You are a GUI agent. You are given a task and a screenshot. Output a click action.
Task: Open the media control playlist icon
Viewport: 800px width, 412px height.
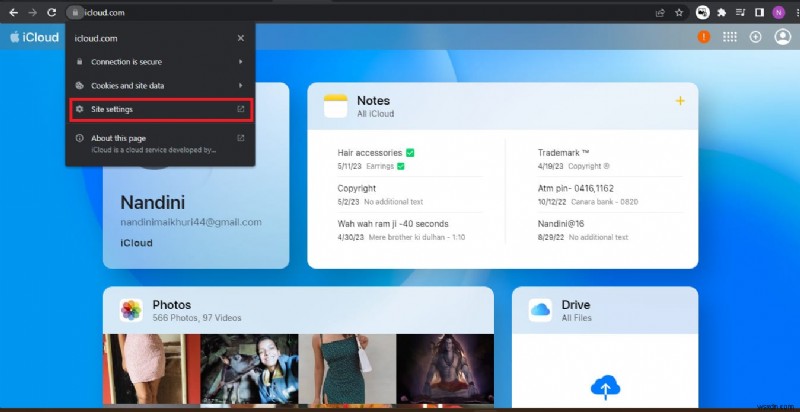tap(741, 13)
